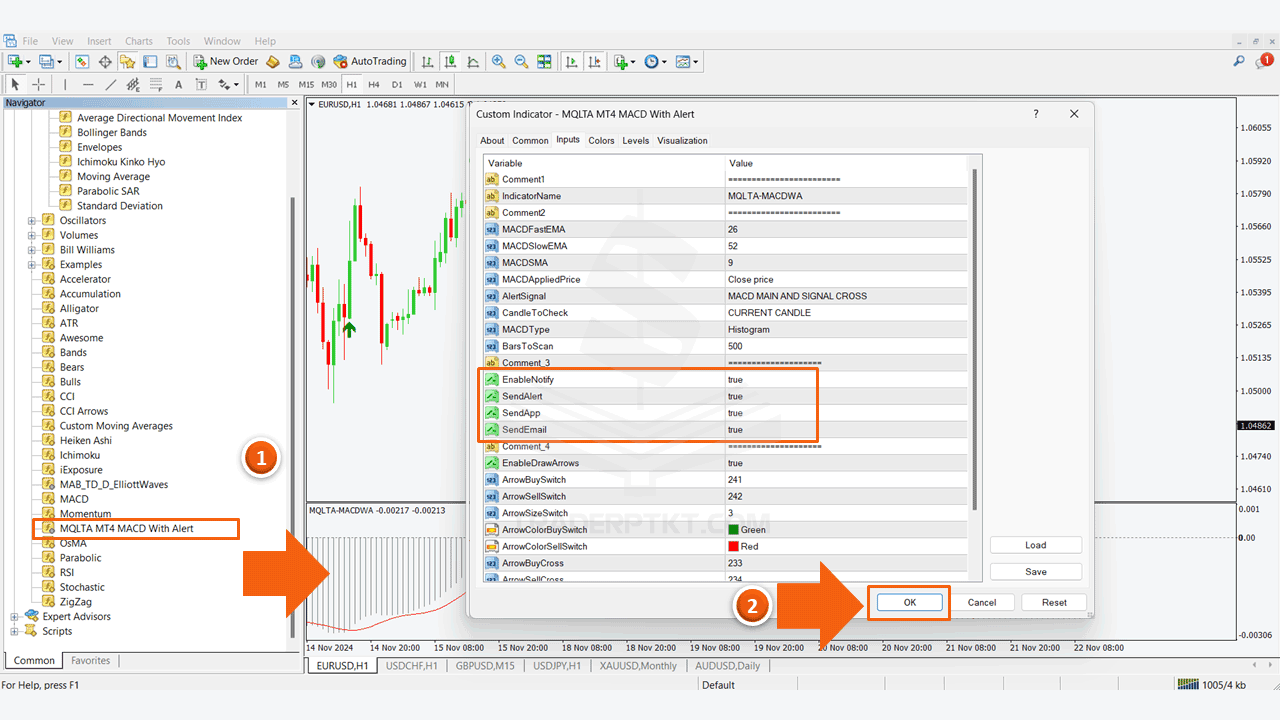The width and height of the screenshot is (1280, 720).
Task: Select the Fibonacci Retracement tool
Action: pyautogui.click(x=156, y=84)
